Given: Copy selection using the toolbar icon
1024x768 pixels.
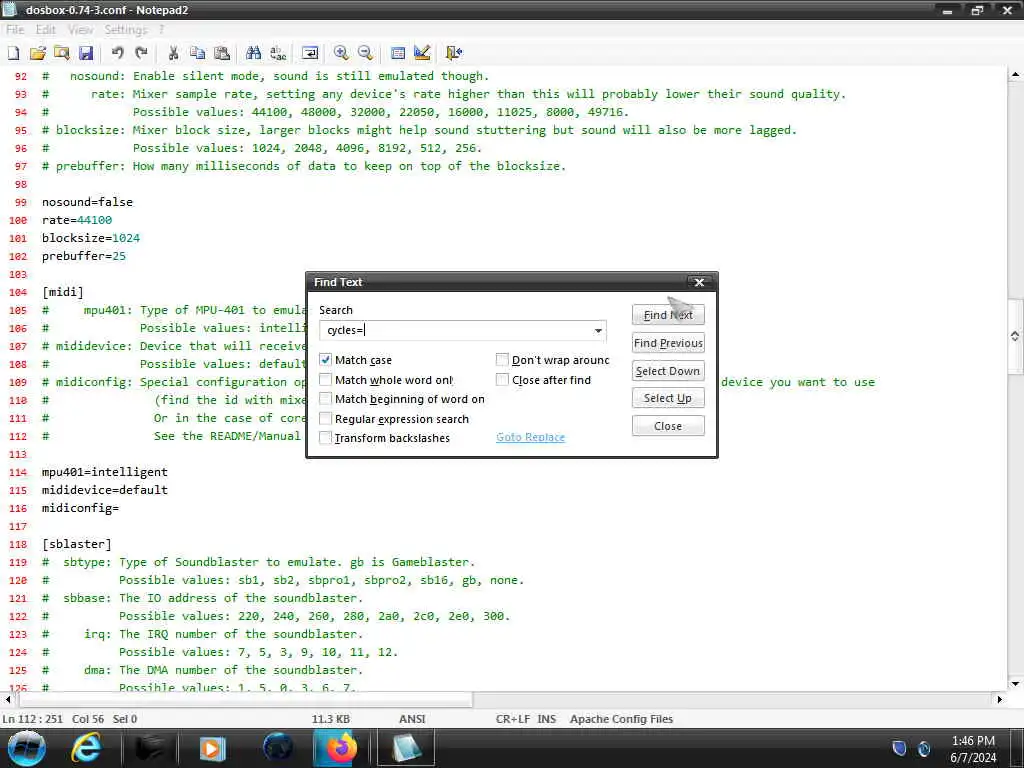Looking at the screenshot, I should coord(197,53).
